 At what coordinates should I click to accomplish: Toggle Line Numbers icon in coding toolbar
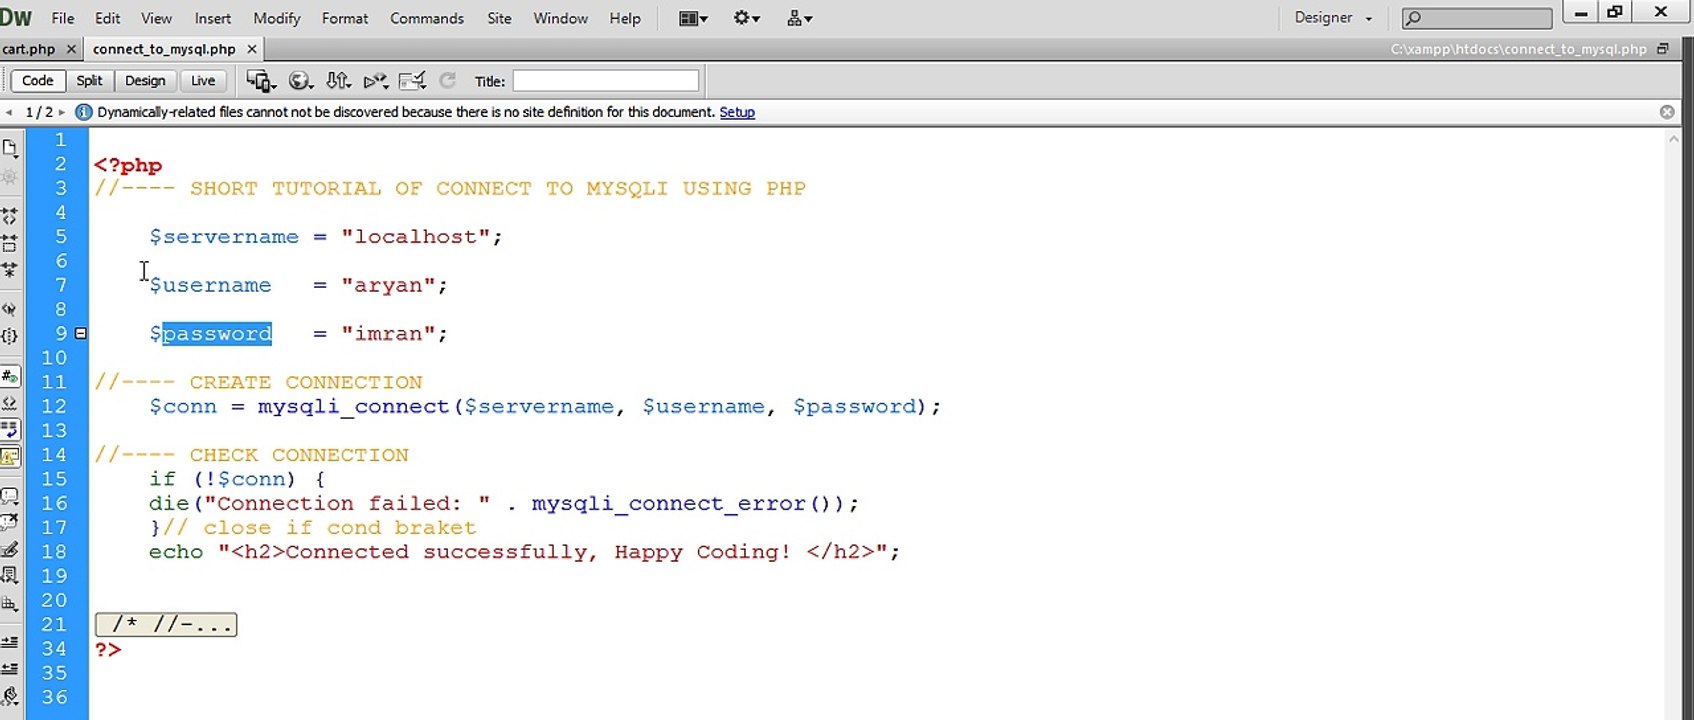pyautogui.click(x=10, y=377)
